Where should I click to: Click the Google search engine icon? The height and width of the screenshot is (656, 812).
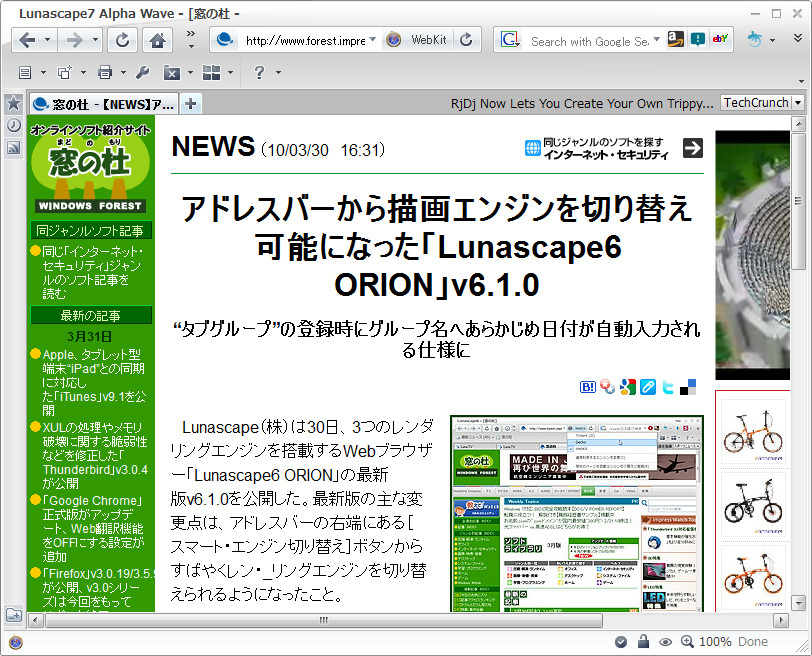[x=510, y=40]
